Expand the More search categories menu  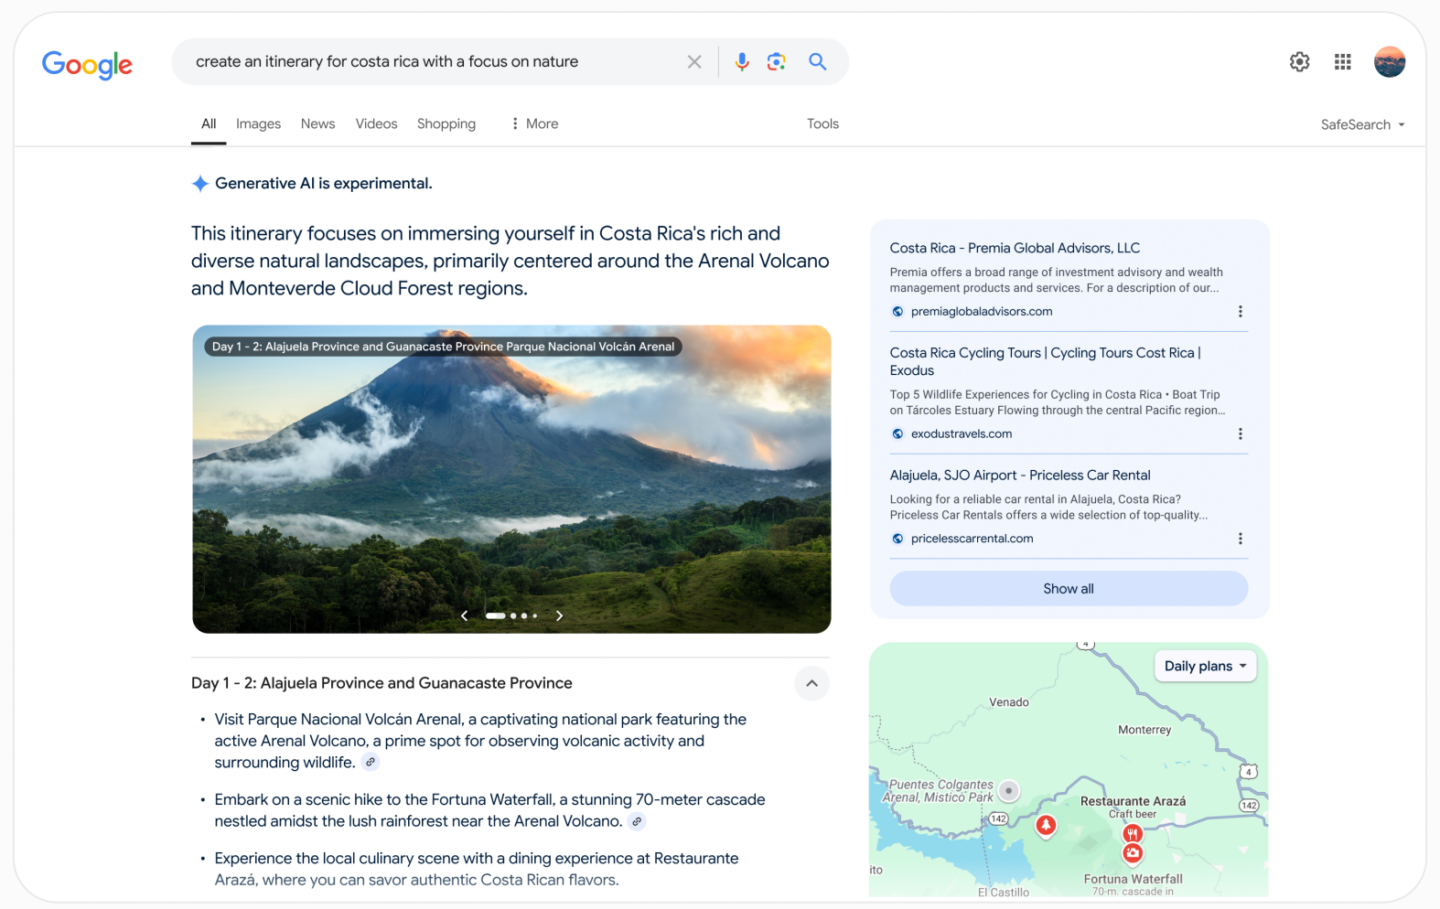point(534,123)
